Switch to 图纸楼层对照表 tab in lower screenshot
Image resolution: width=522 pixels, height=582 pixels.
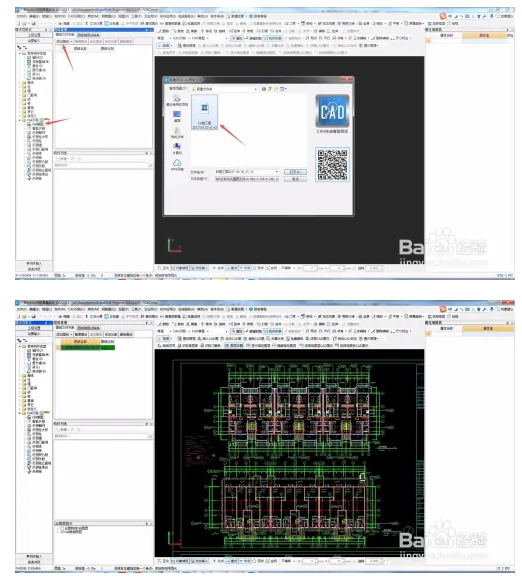coord(88,328)
